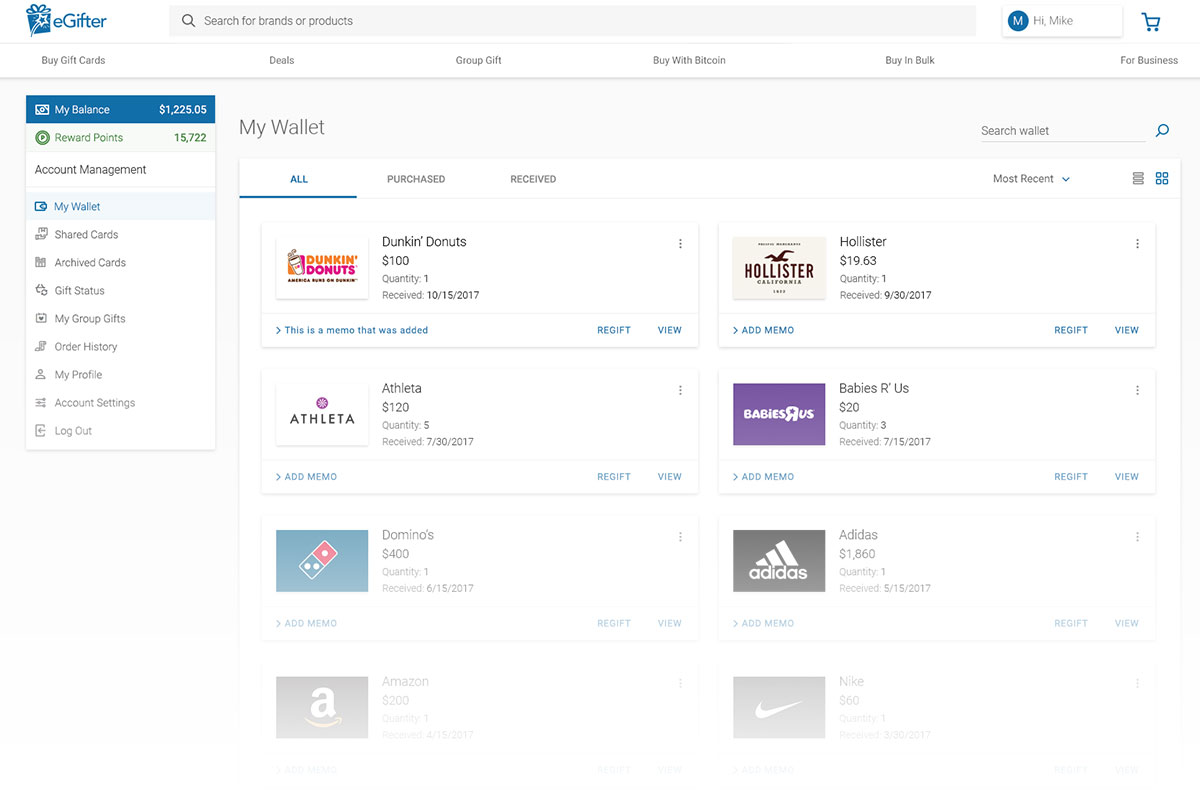The width and height of the screenshot is (1200, 800).
Task: View the Hollister card
Action: point(1127,330)
